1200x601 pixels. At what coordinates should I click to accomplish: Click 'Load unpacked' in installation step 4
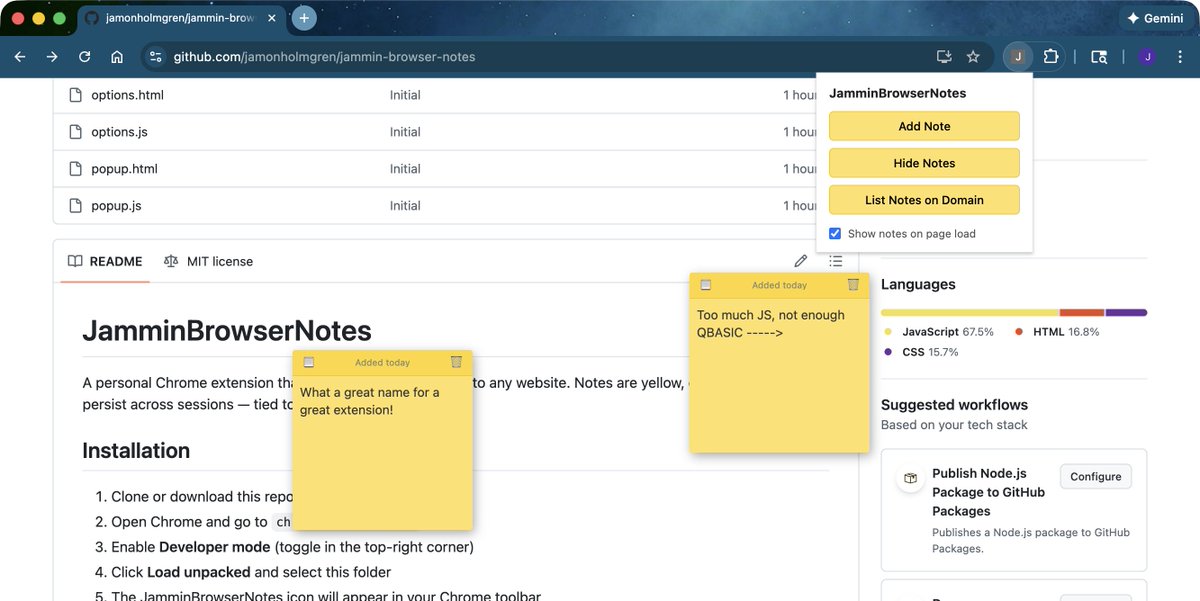199,572
